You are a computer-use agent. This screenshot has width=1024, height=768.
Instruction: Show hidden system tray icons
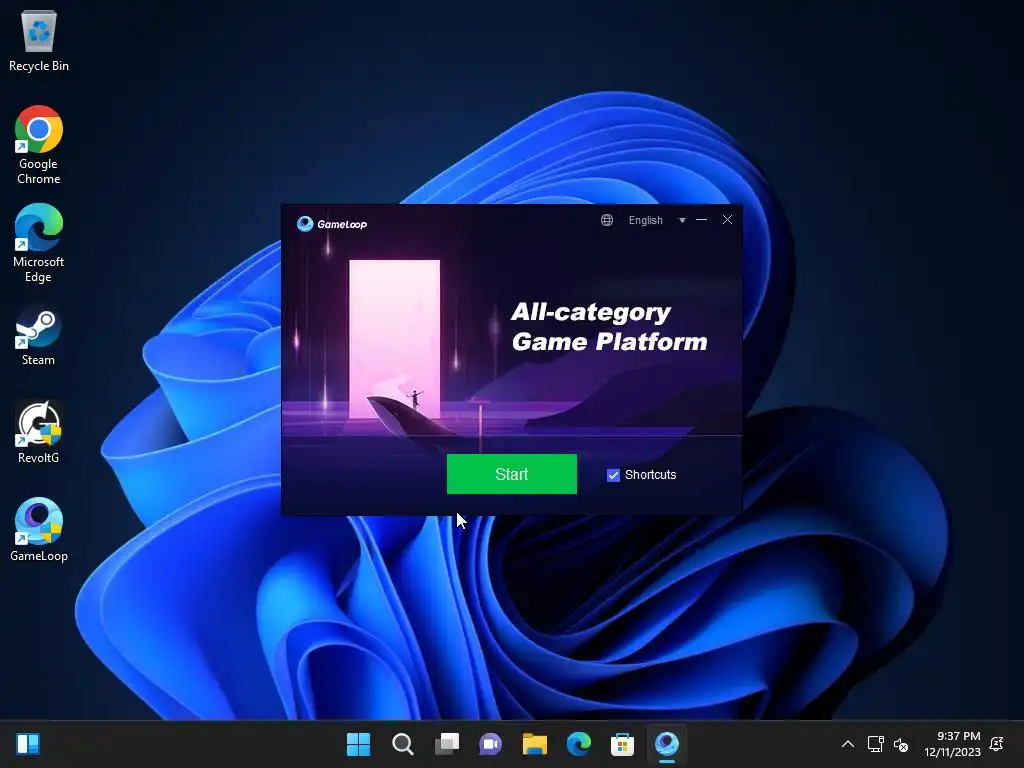848,744
